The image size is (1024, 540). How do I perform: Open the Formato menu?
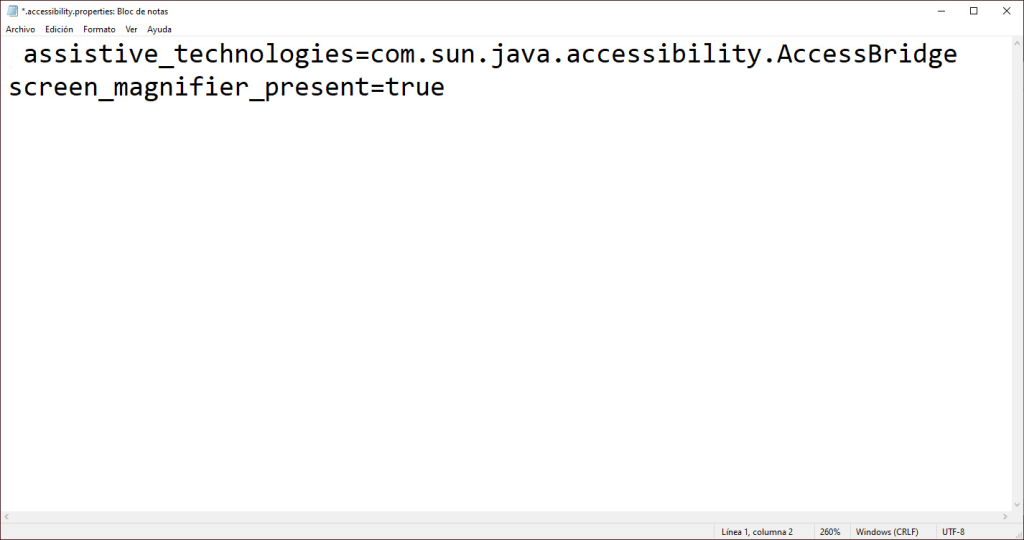[99, 30]
